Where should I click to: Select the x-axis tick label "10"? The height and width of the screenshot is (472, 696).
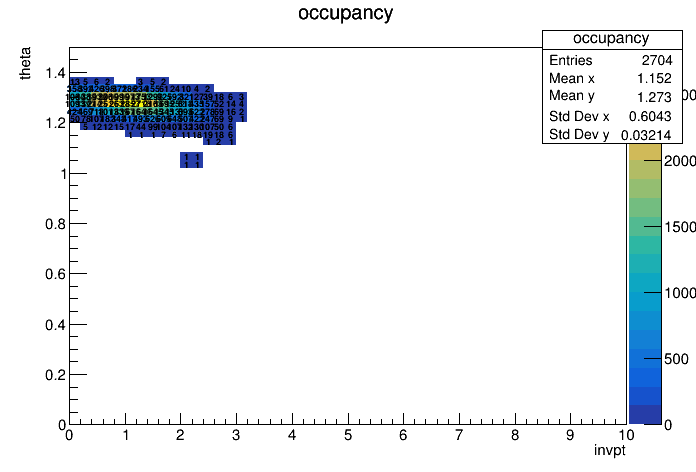(x=626, y=434)
